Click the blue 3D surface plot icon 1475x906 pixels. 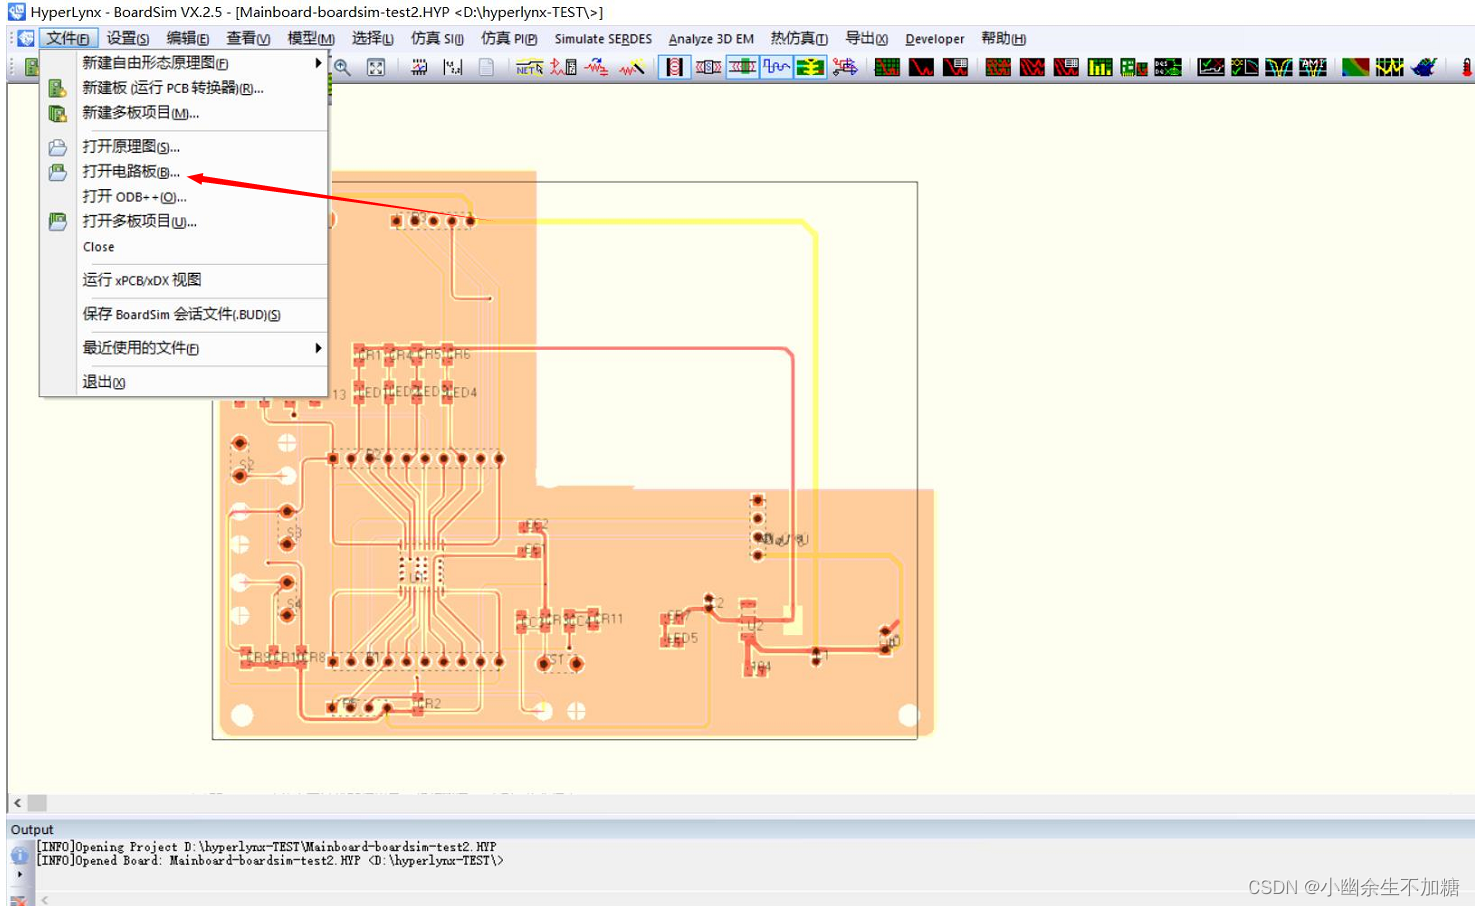coord(1424,67)
